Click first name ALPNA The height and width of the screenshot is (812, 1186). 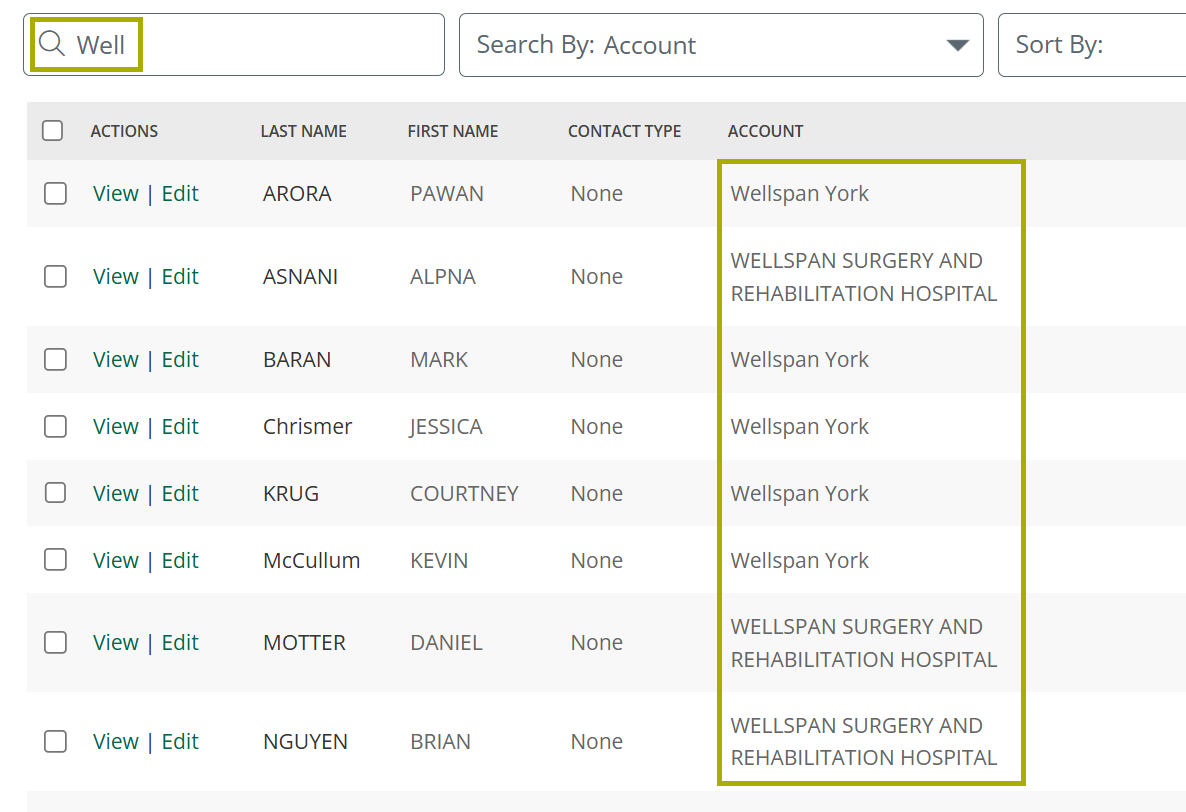(442, 277)
